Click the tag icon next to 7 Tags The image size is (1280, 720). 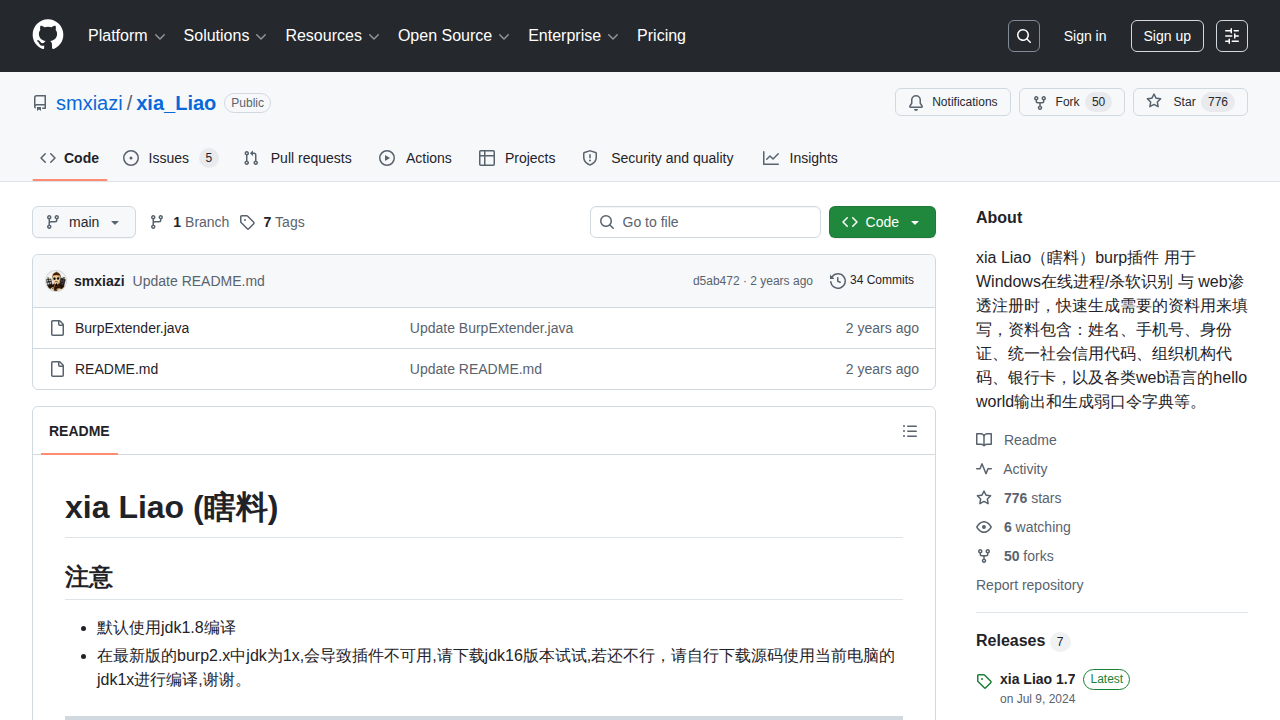click(247, 222)
